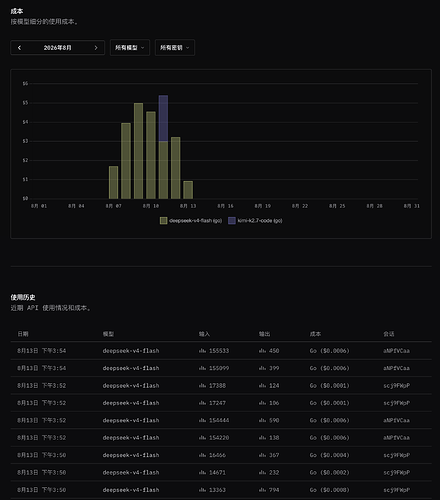Sort by the 成本 column header

pos(315,334)
